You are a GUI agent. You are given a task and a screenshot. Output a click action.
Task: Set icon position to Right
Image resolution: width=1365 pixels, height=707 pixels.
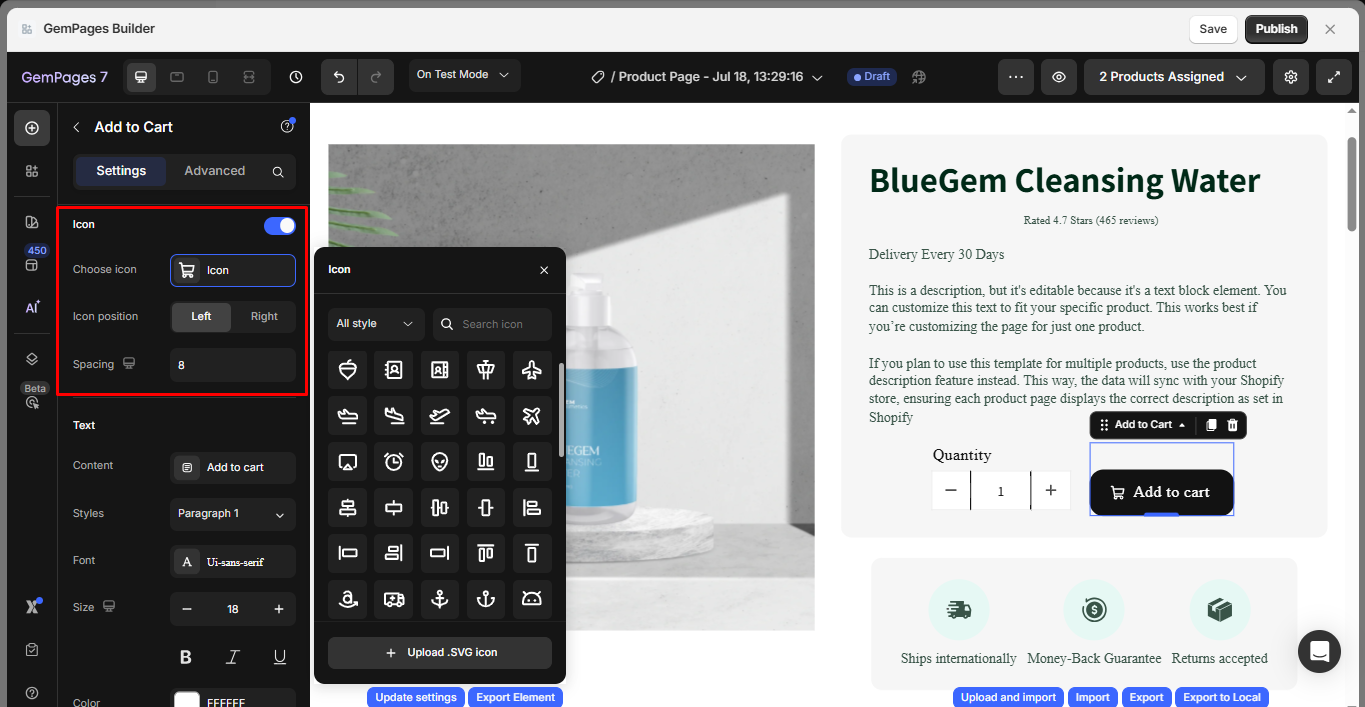pyautogui.click(x=264, y=316)
